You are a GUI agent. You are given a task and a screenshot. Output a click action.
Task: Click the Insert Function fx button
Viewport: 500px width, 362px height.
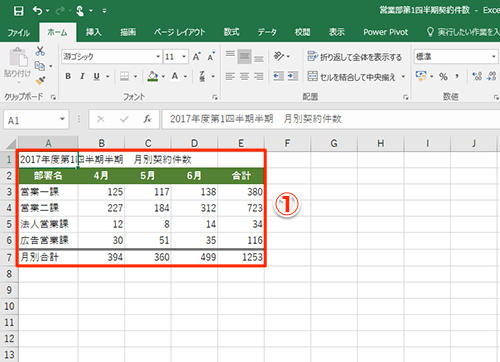[x=147, y=119]
